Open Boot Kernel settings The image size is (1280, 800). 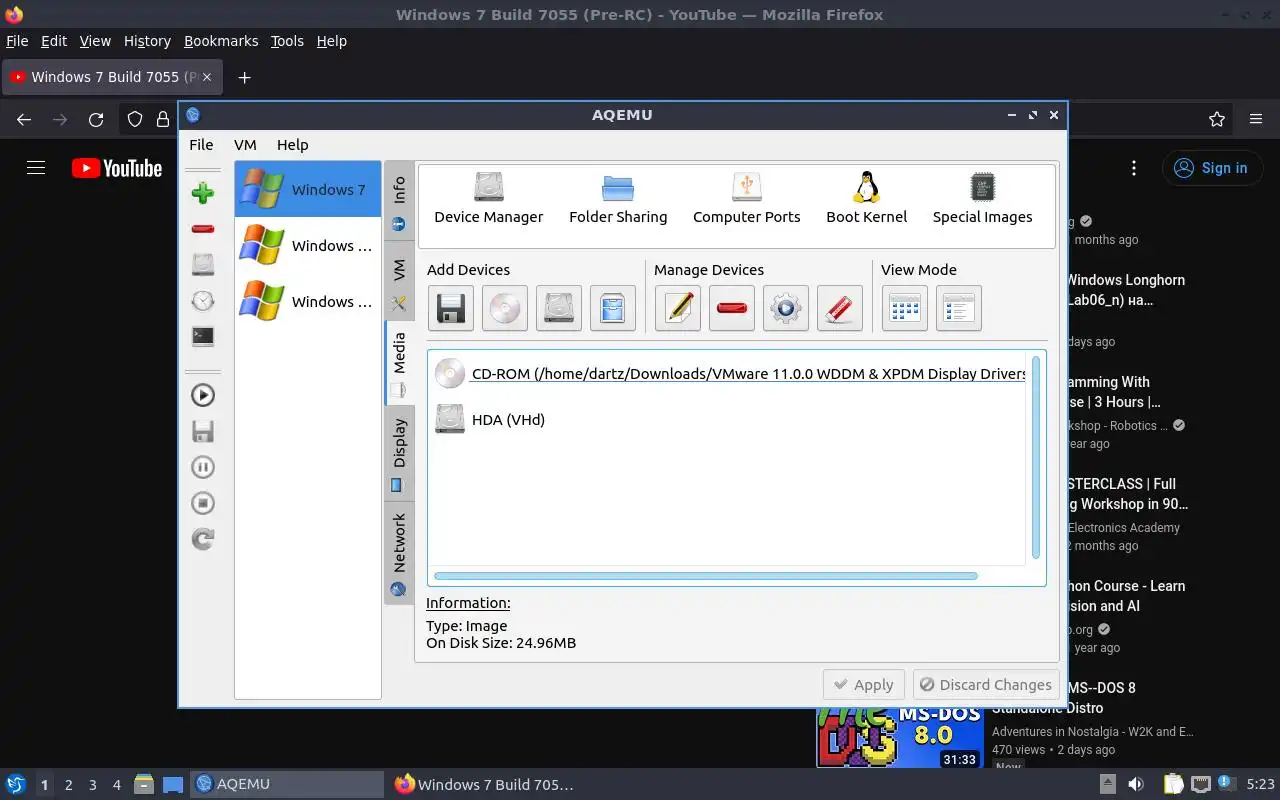[x=867, y=198]
